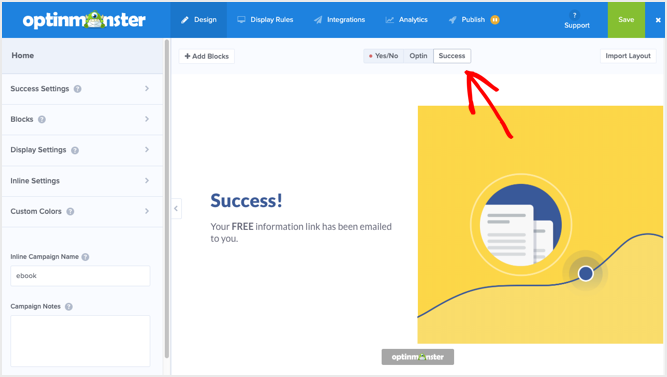This screenshot has height=377, width=667.
Task: Click the help icon beside Success Settings
Action: pos(77,89)
